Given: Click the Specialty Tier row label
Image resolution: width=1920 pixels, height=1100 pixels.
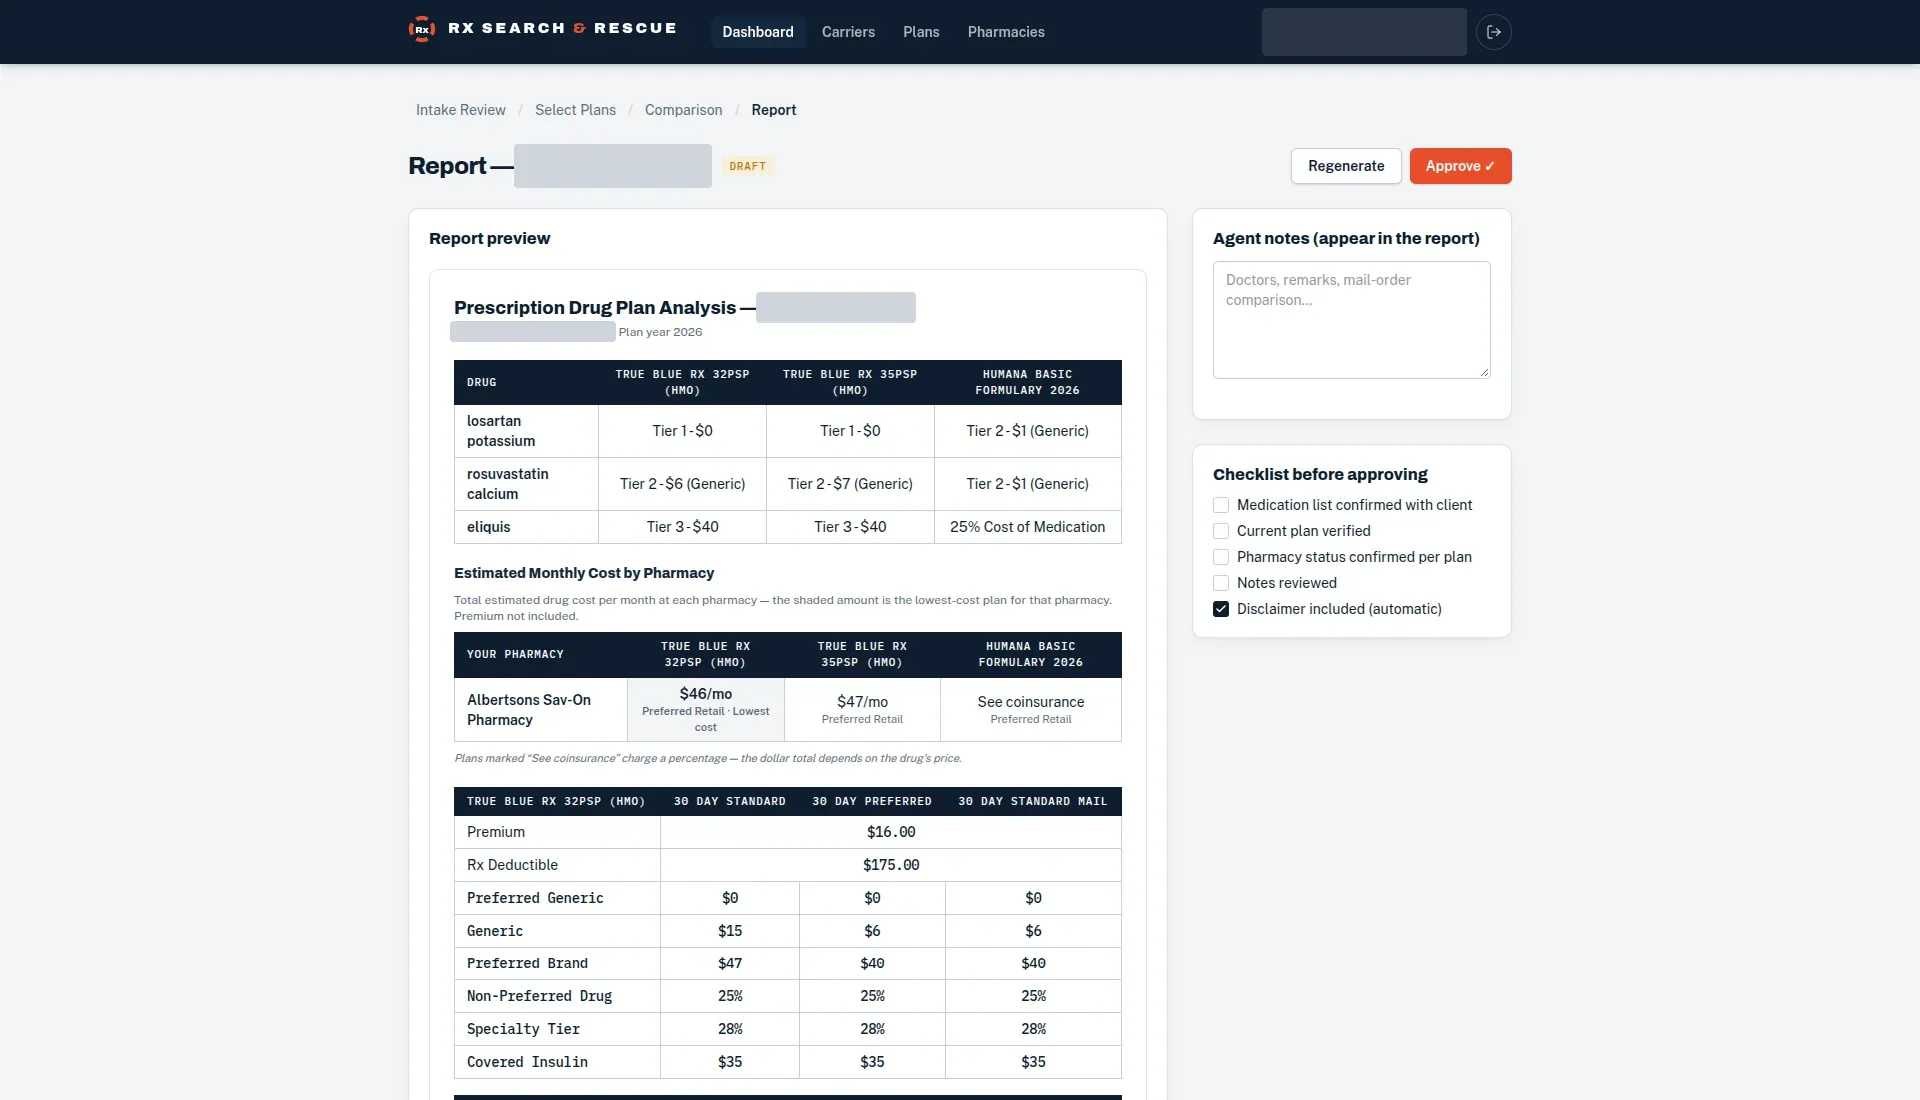Looking at the screenshot, I should point(523,1029).
